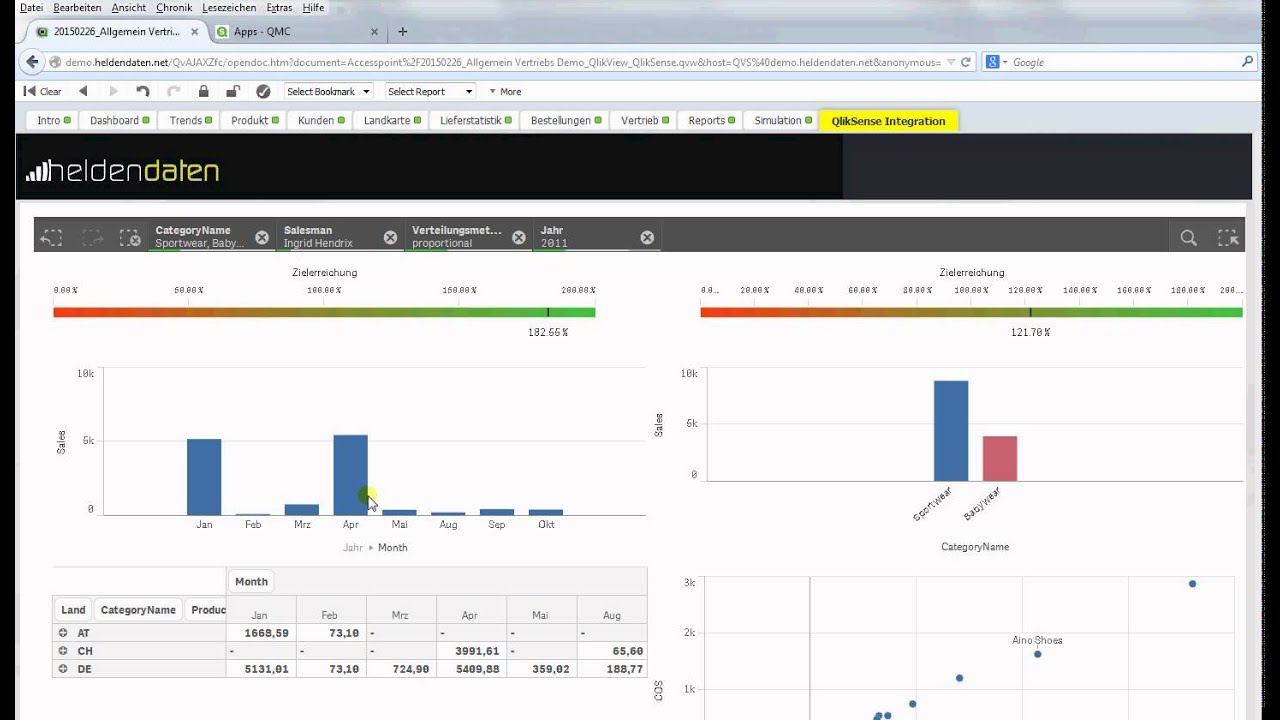
Task: Click the red Babywear bar
Action: click(x=1000, y=458)
